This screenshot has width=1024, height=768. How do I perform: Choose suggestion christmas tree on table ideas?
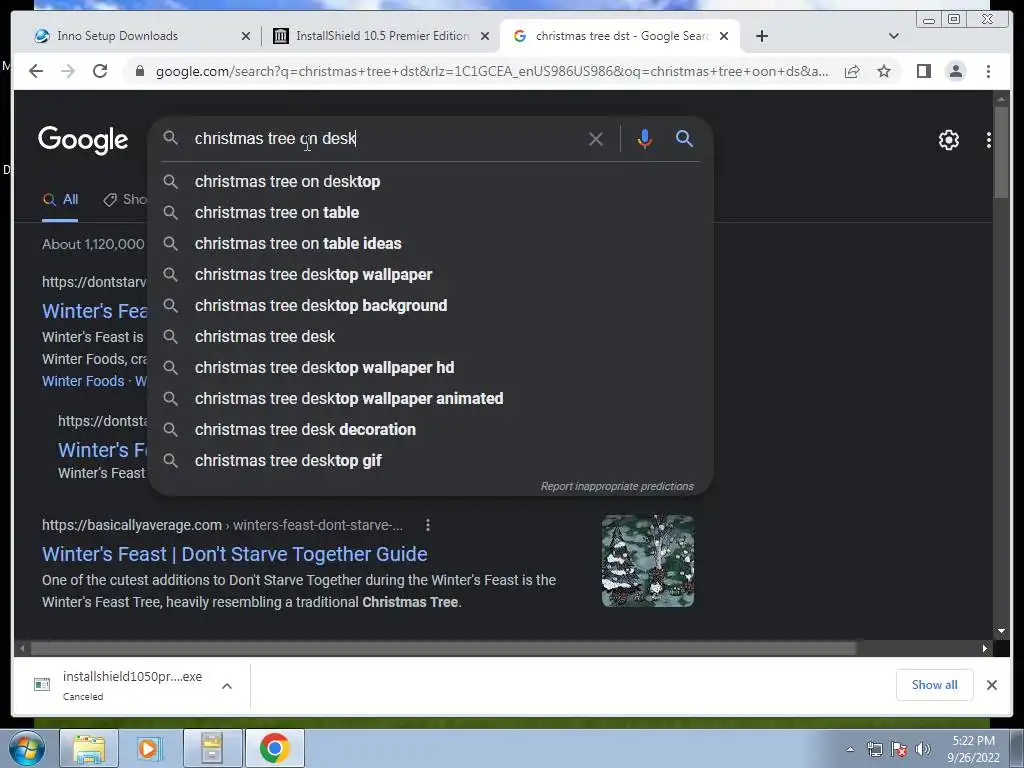coord(431,244)
